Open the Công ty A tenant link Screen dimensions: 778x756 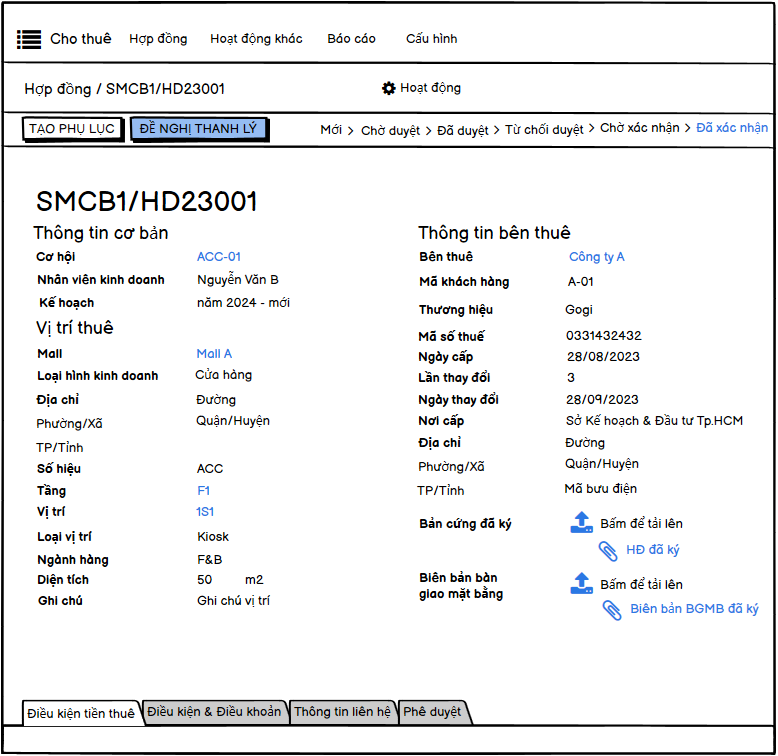[596, 257]
